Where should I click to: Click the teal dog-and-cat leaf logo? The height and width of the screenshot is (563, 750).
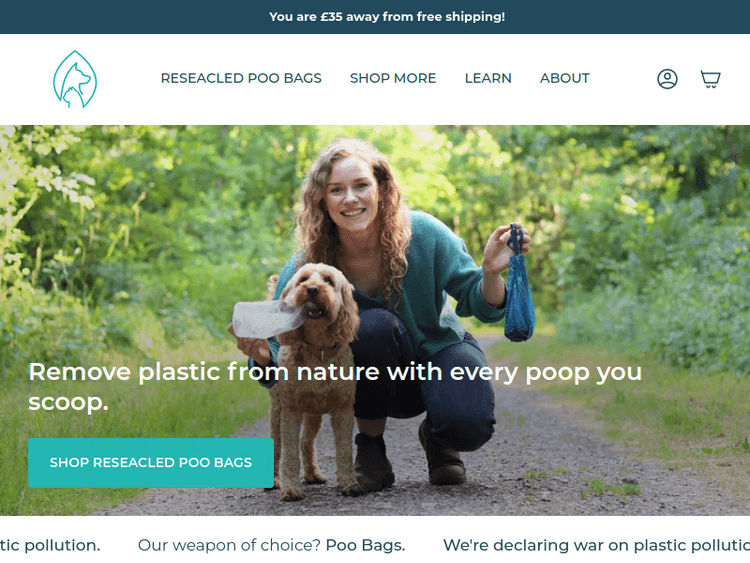coord(75,79)
